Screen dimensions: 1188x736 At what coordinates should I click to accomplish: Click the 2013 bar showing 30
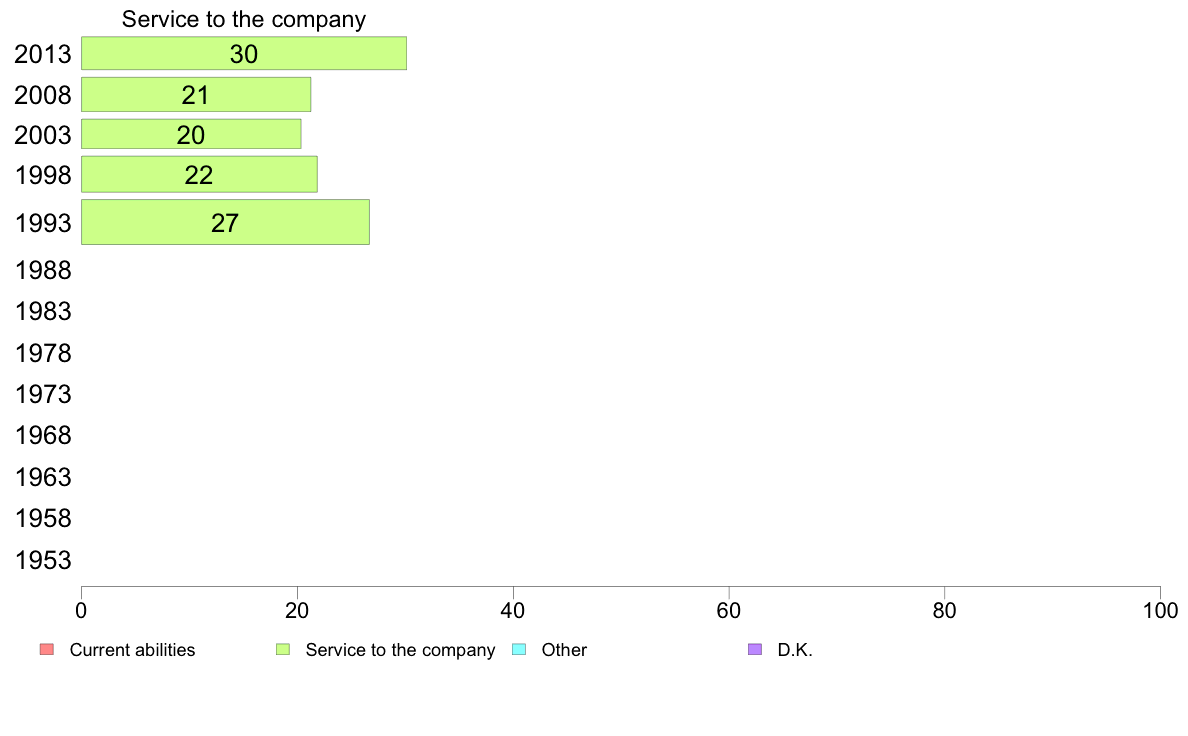[244, 53]
